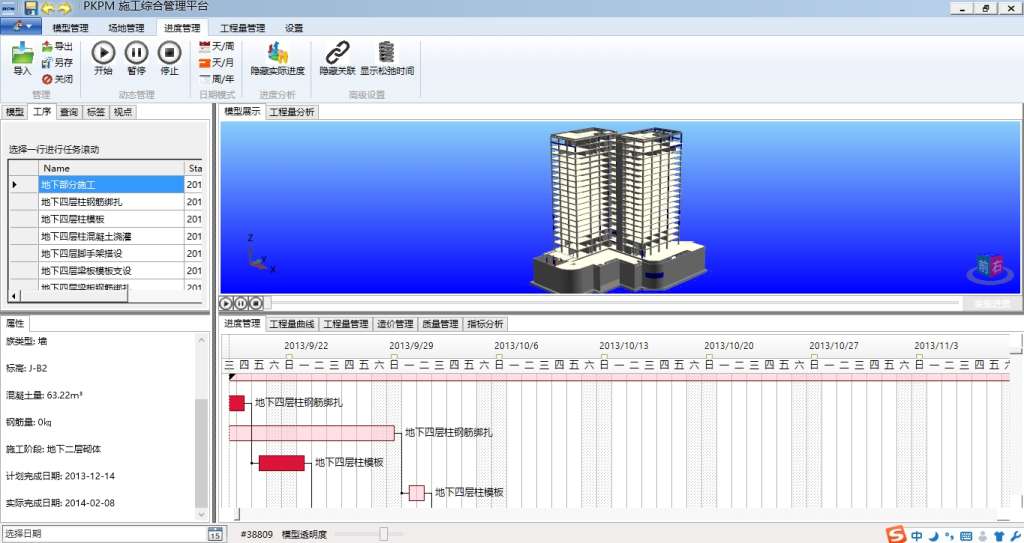Screen dimensions: 1024x543
Task: Switch to 视点 left panel tab
Action: [x=123, y=112]
